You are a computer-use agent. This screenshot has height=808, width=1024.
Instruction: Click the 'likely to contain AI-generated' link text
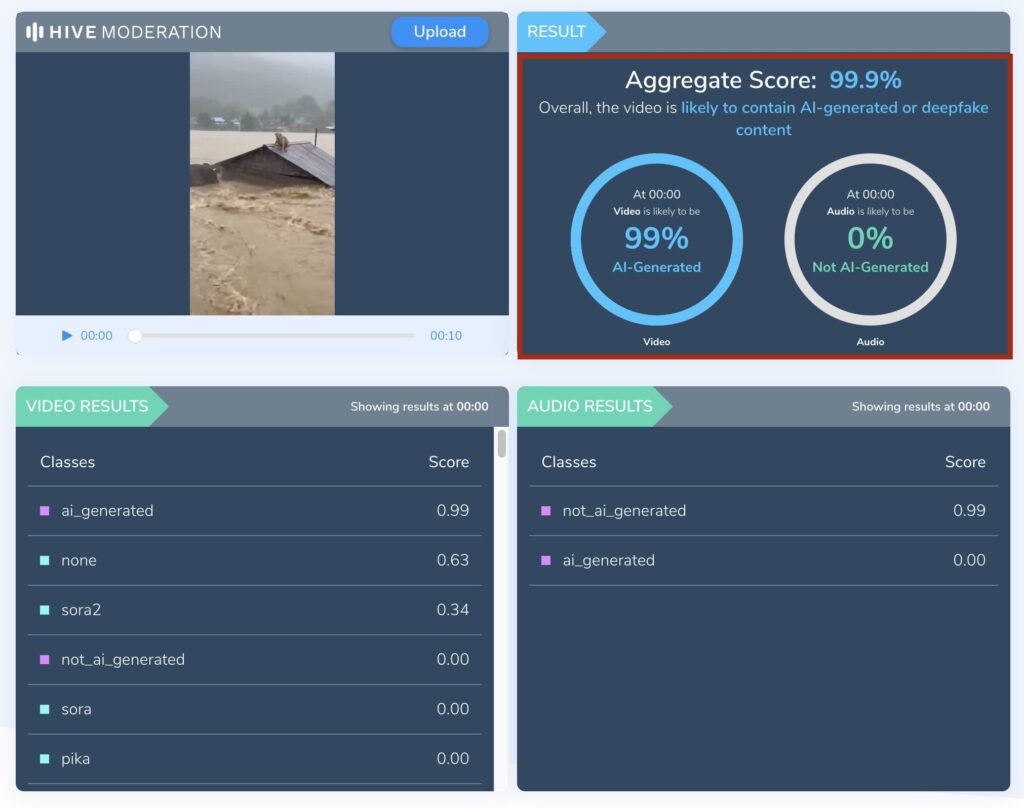pos(834,108)
